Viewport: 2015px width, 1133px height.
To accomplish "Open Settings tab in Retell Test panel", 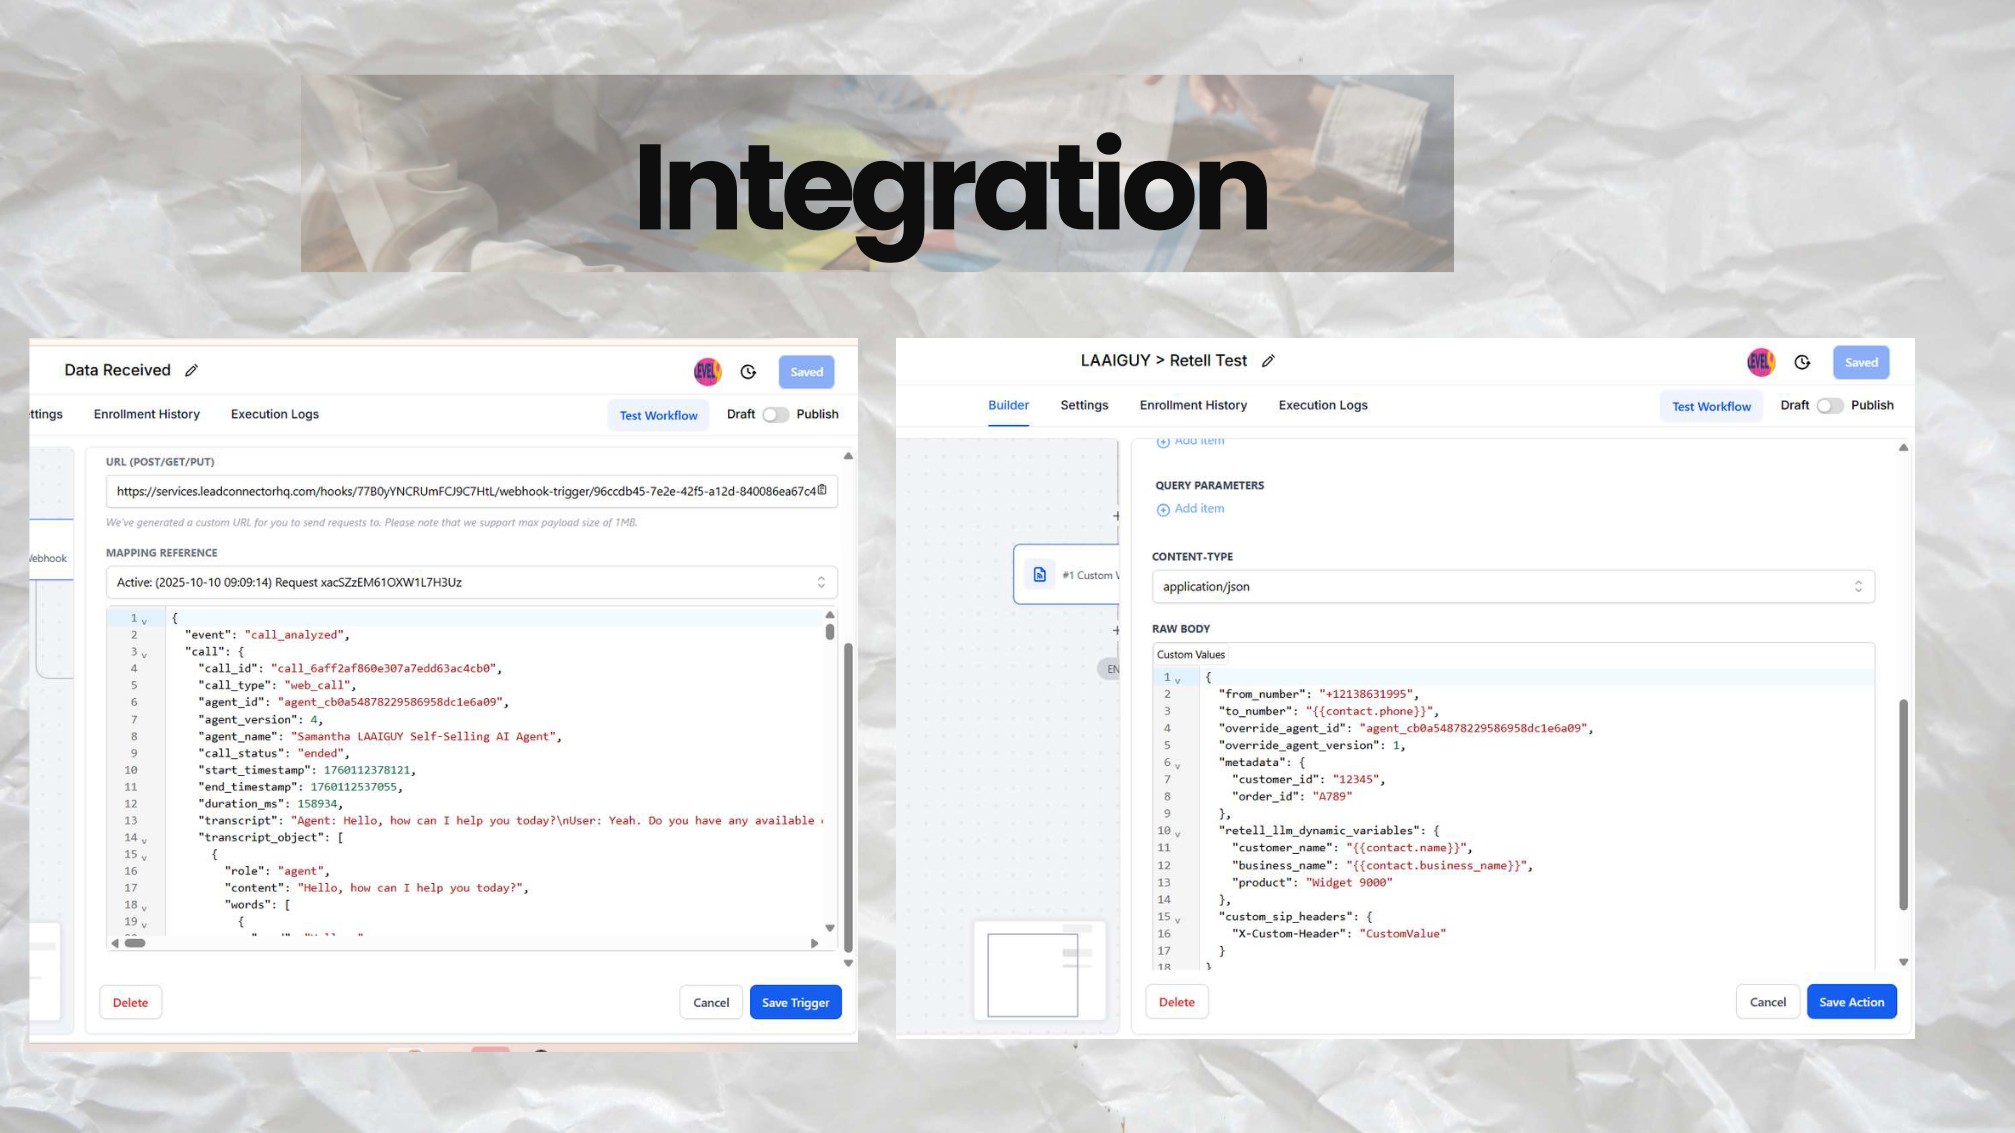I will [x=1084, y=405].
